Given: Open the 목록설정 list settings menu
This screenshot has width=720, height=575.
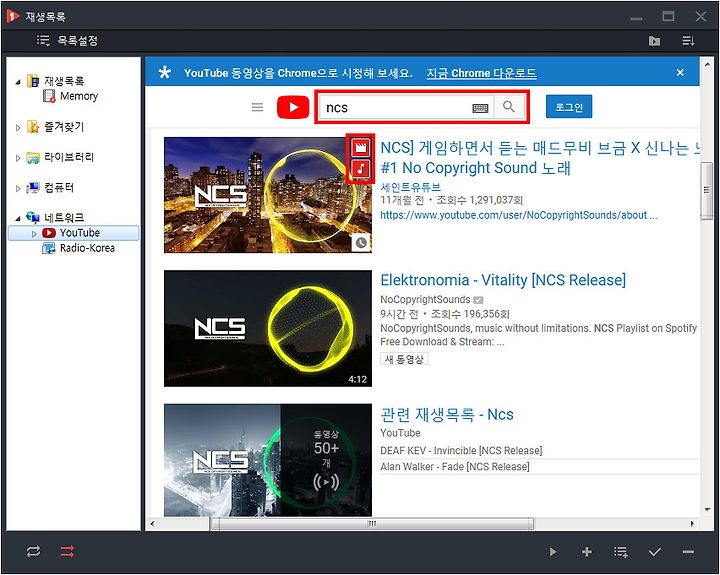Looking at the screenshot, I should tap(67, 41).
